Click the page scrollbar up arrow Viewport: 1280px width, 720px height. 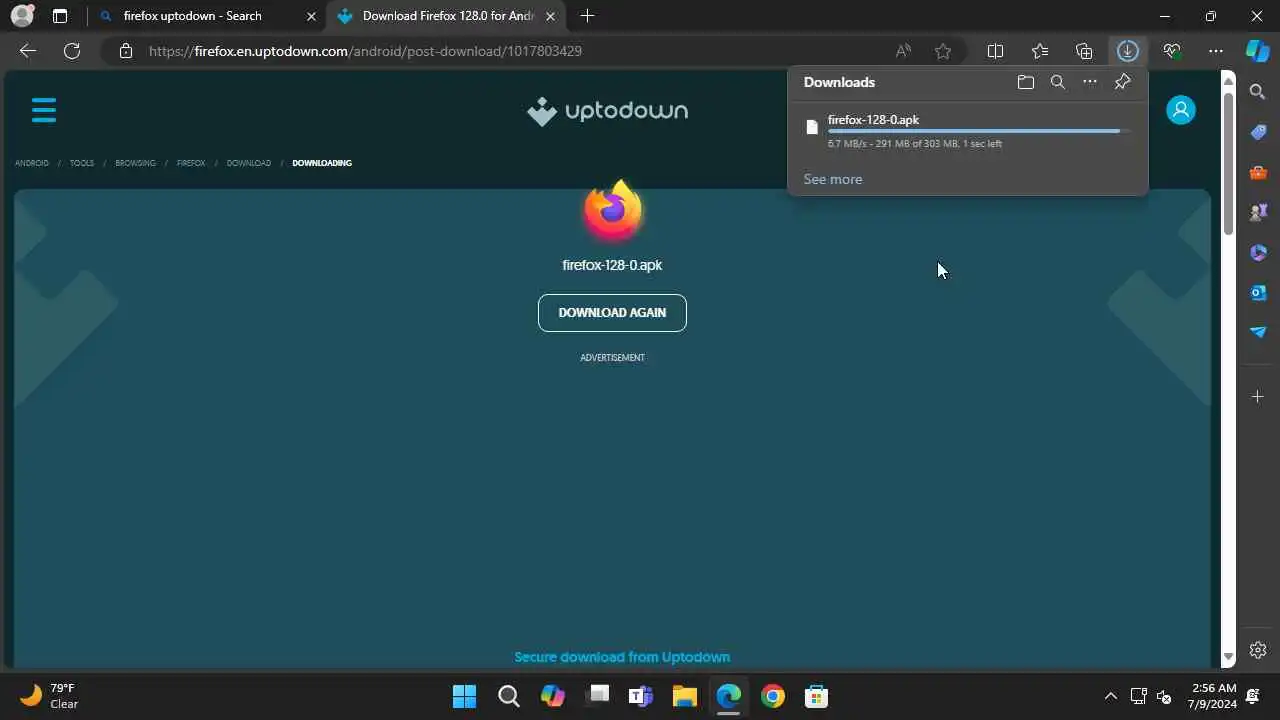click(x=1228, y=80)
